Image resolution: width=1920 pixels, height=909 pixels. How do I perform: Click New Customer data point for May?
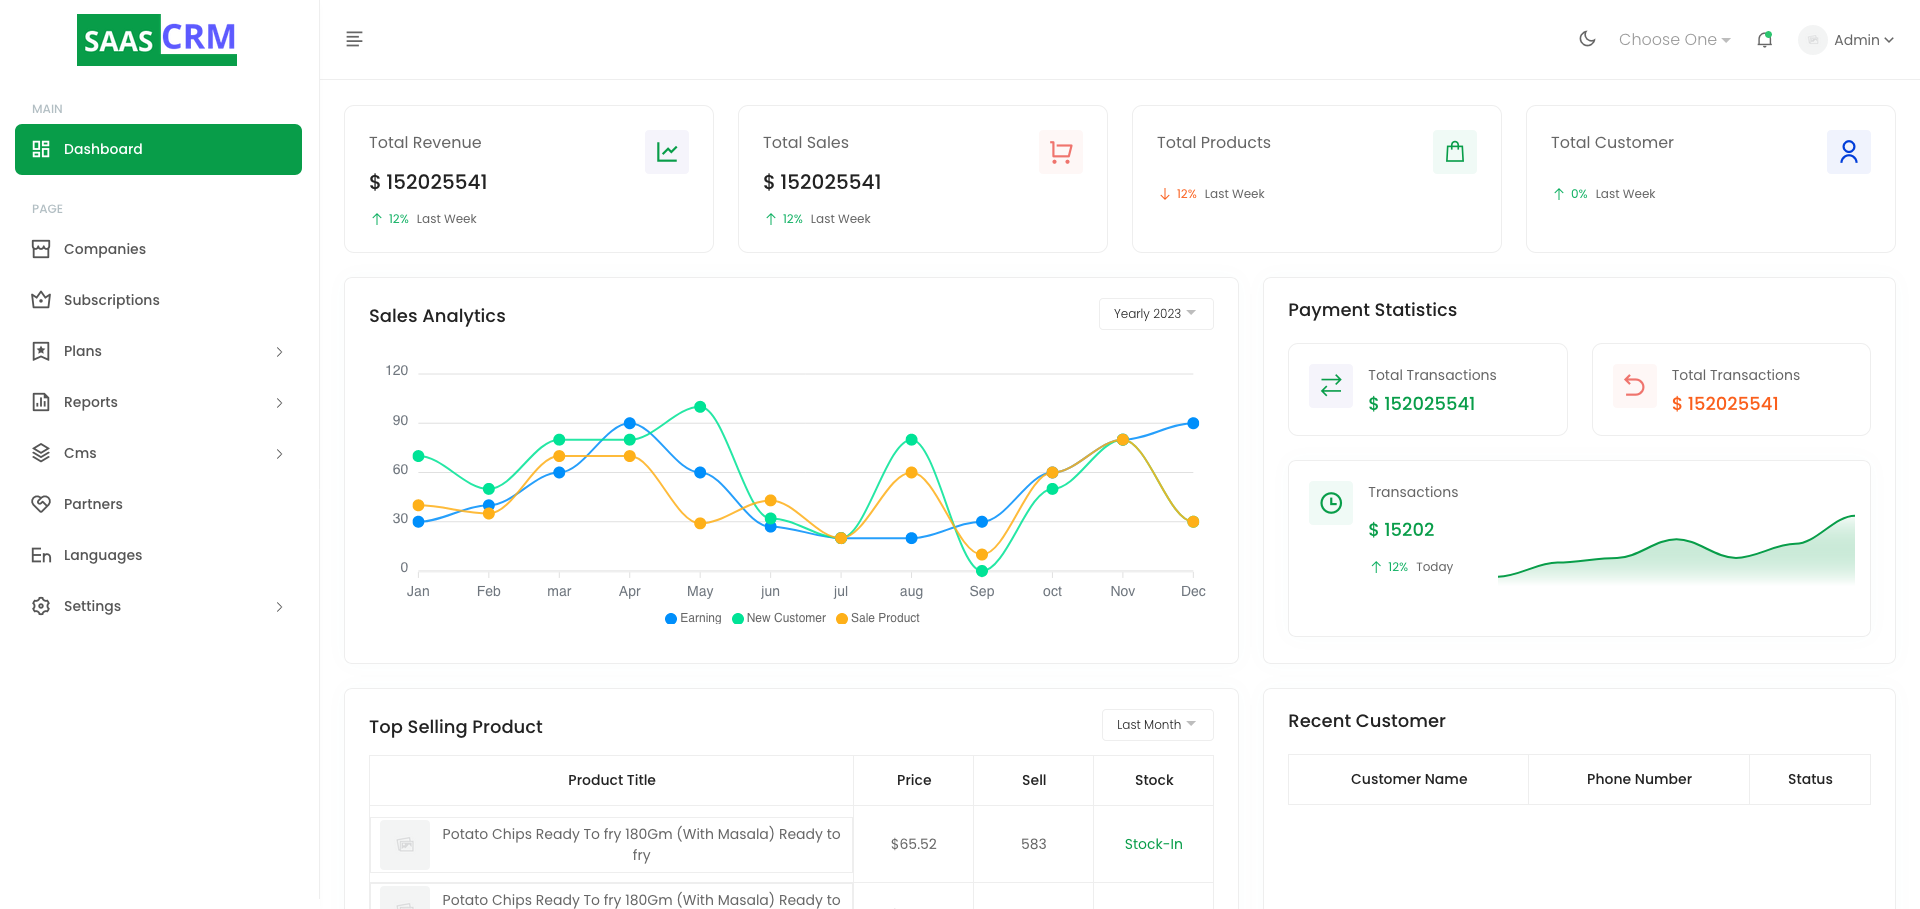pyautogui.click(x=700, y=407)
